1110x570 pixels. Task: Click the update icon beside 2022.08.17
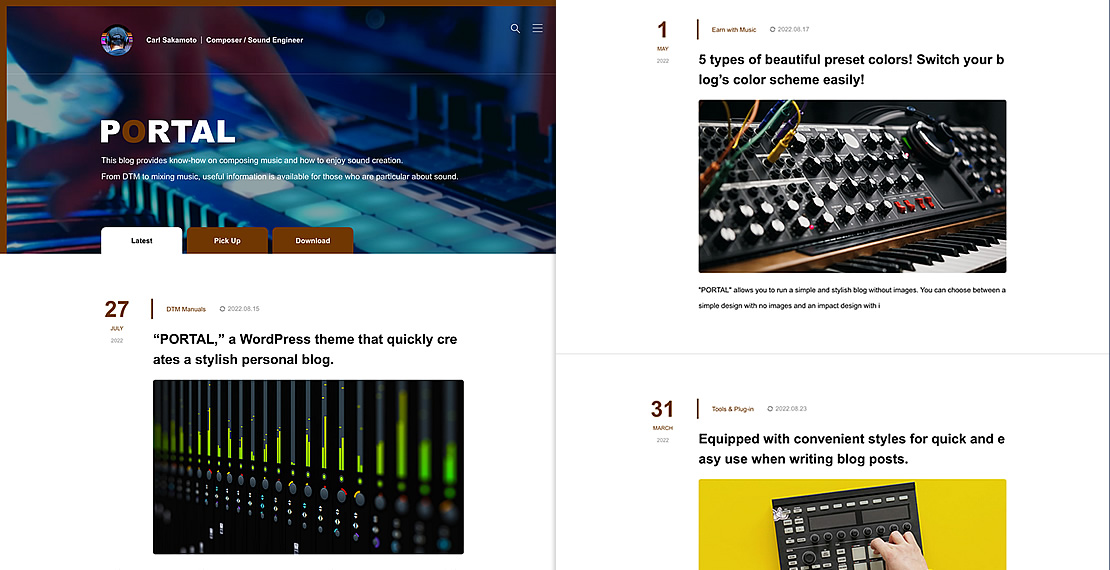tap(772, 30)
